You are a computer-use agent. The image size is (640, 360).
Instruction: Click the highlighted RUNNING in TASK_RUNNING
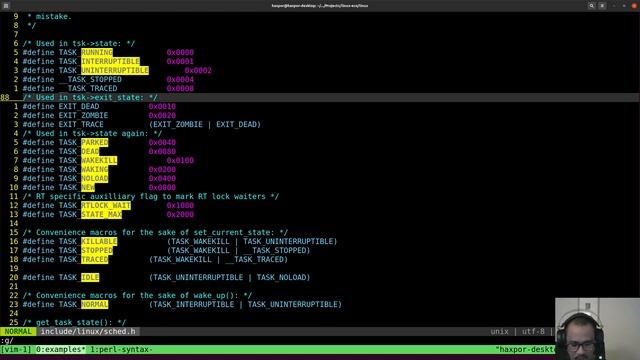pos(97,52)
